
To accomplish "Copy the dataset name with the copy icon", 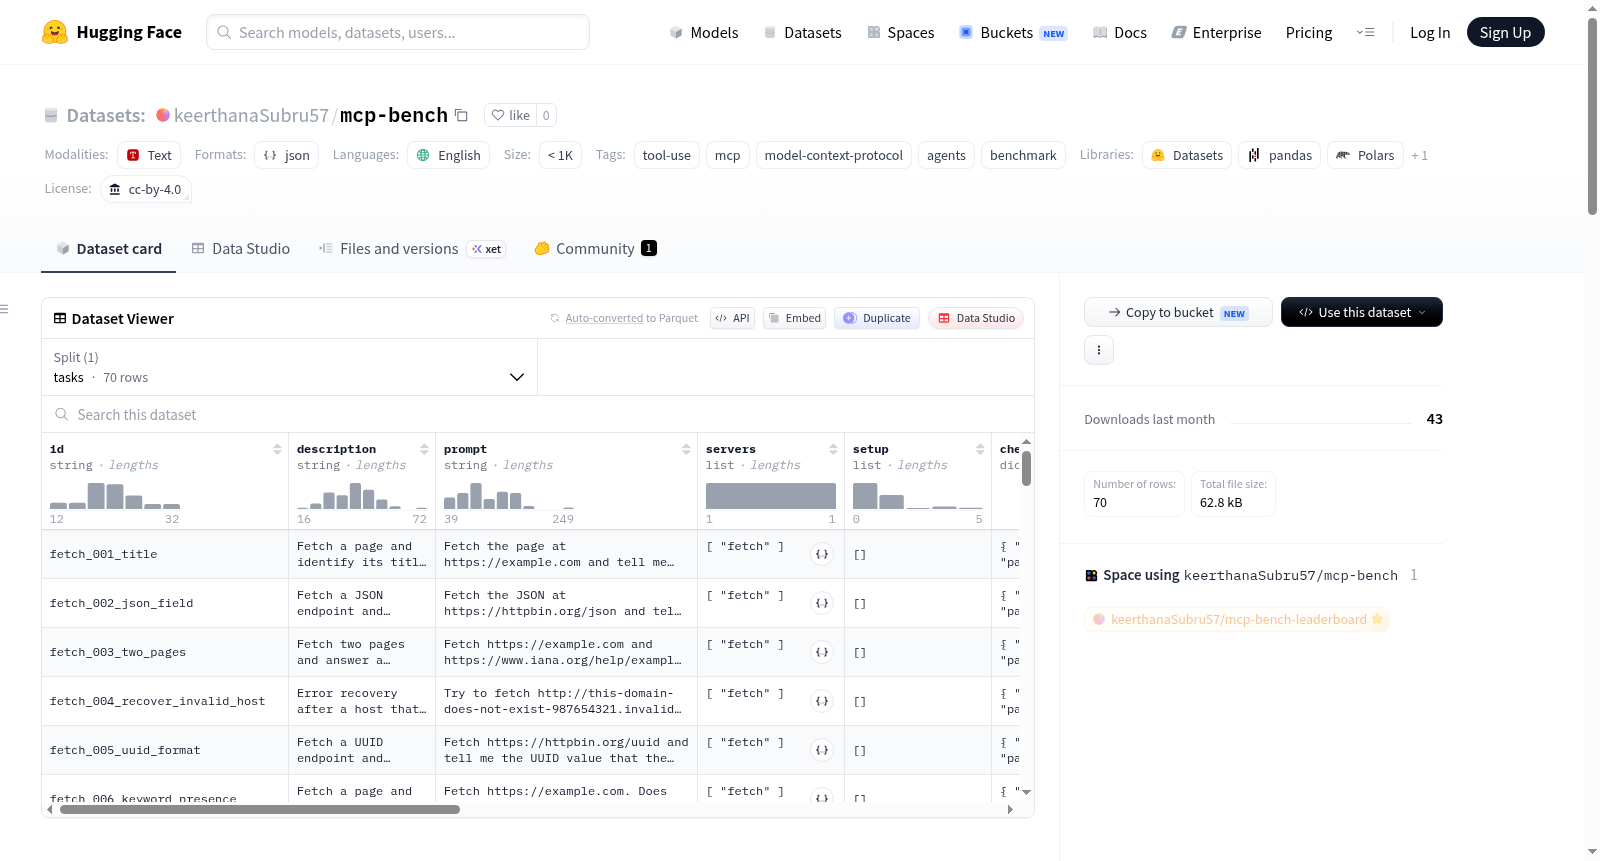I will pos(461,115).
